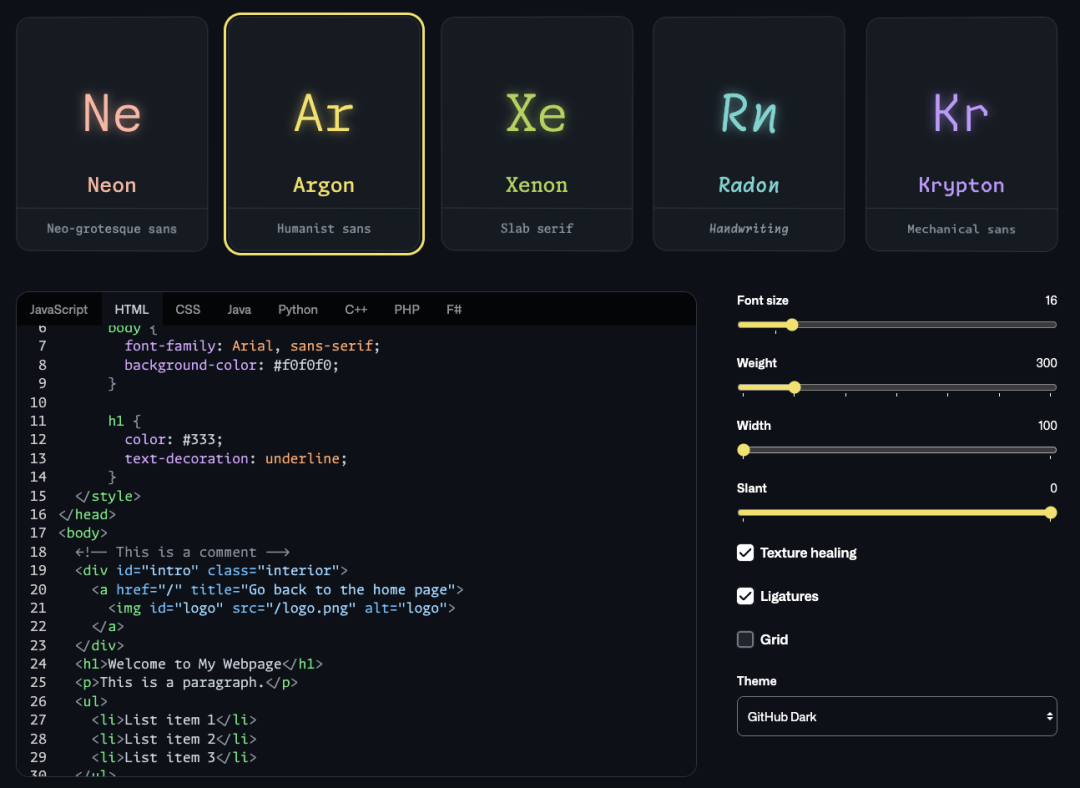The width and height of the screenshot is (1080, 788).
Task: Uncheck the Ligatures checkbox
Action: point(745,596)
